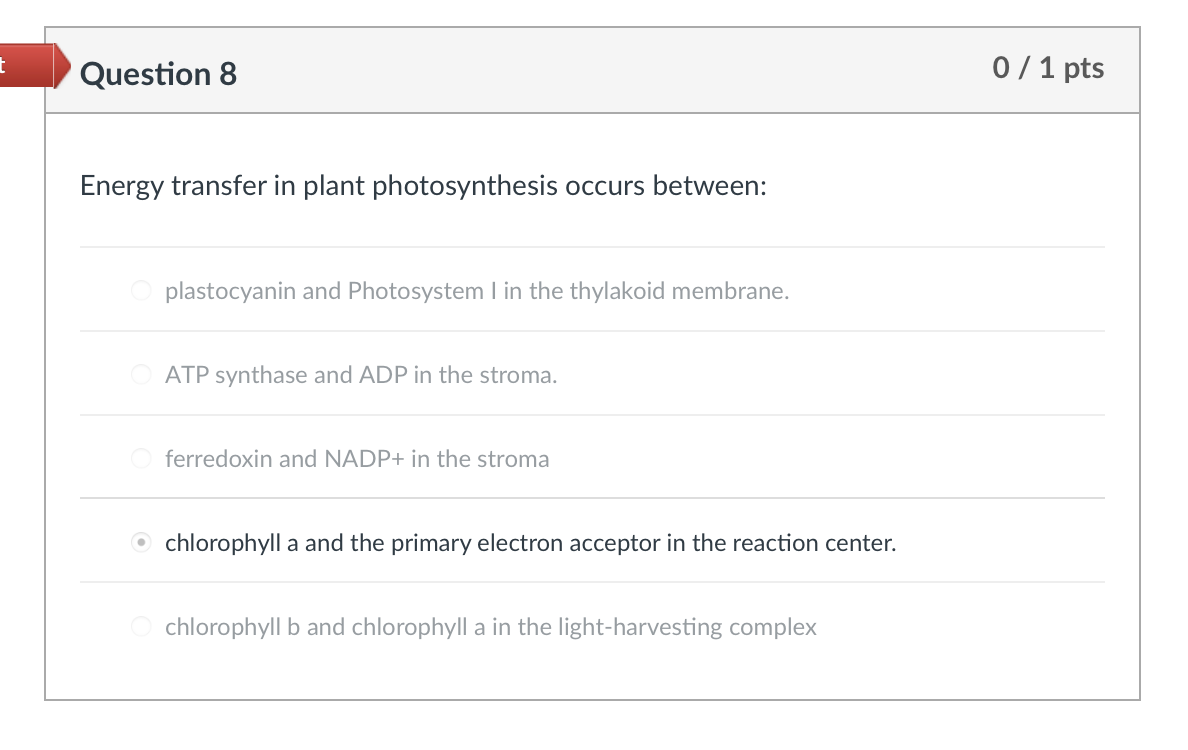The image size is (1188, 750).
Task: Pick the ferredoxin and NADP+ radio button
Action: click(x=142, y=460)
